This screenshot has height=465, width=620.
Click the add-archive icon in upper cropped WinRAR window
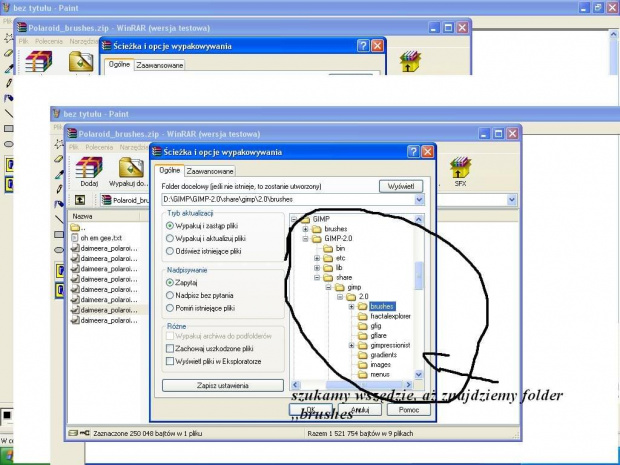pyautogui.click(x=39, y=61)
